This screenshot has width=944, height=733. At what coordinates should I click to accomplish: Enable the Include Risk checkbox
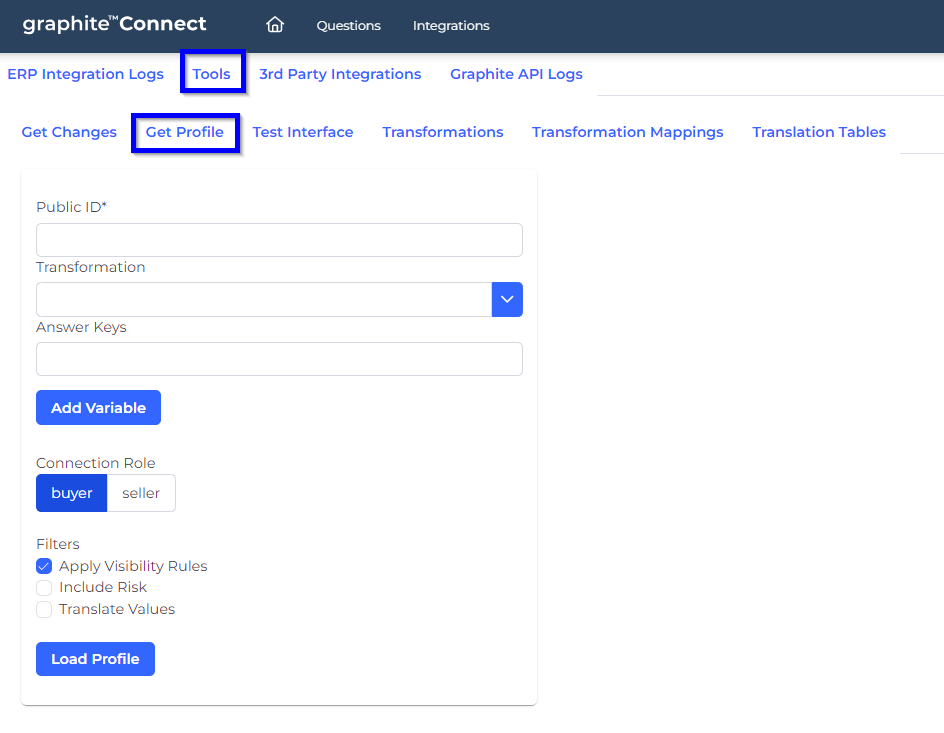[x=44, y=587]
